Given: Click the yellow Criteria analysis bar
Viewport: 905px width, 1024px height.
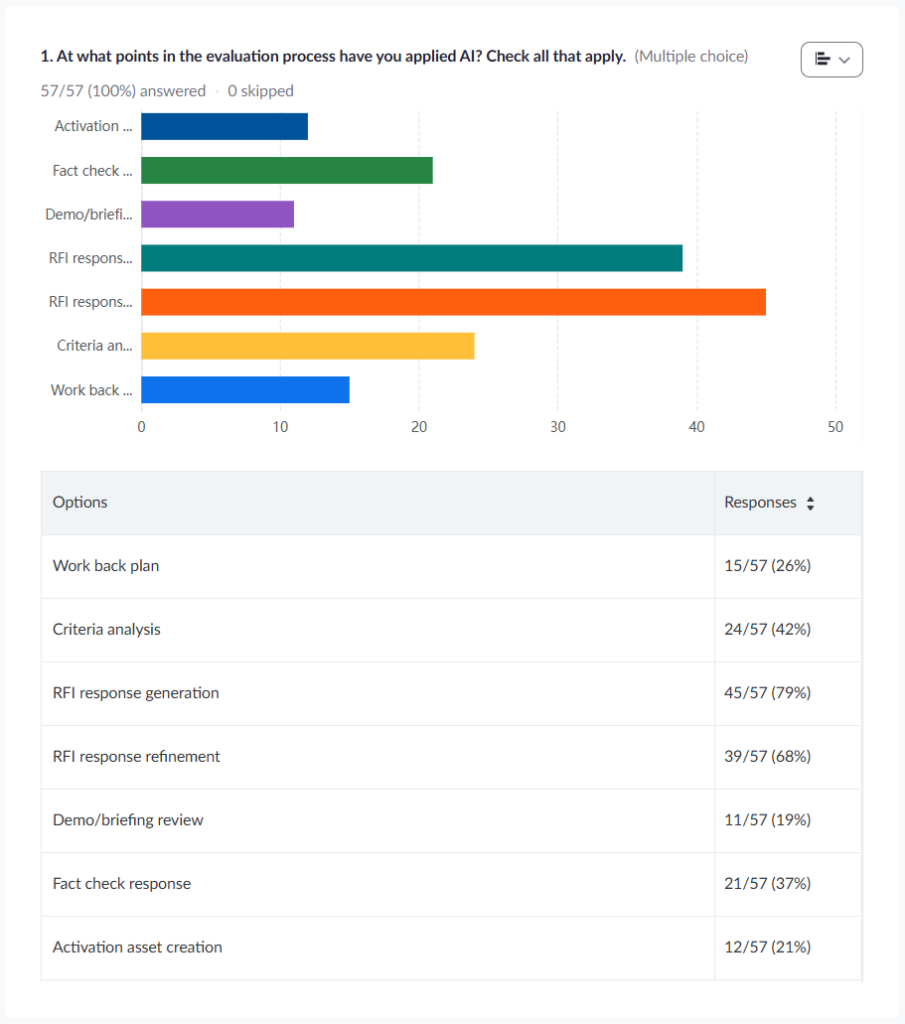Looking at the screenshot, I should [307, 346].
